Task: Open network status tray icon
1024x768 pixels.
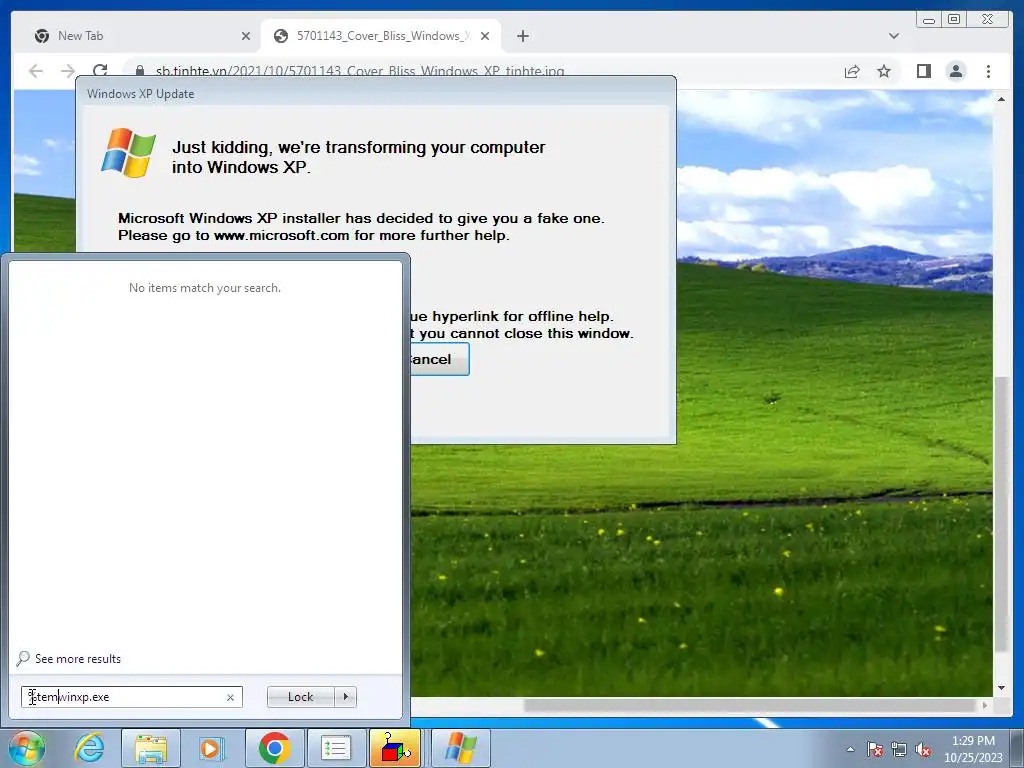Action: point(899,749)
